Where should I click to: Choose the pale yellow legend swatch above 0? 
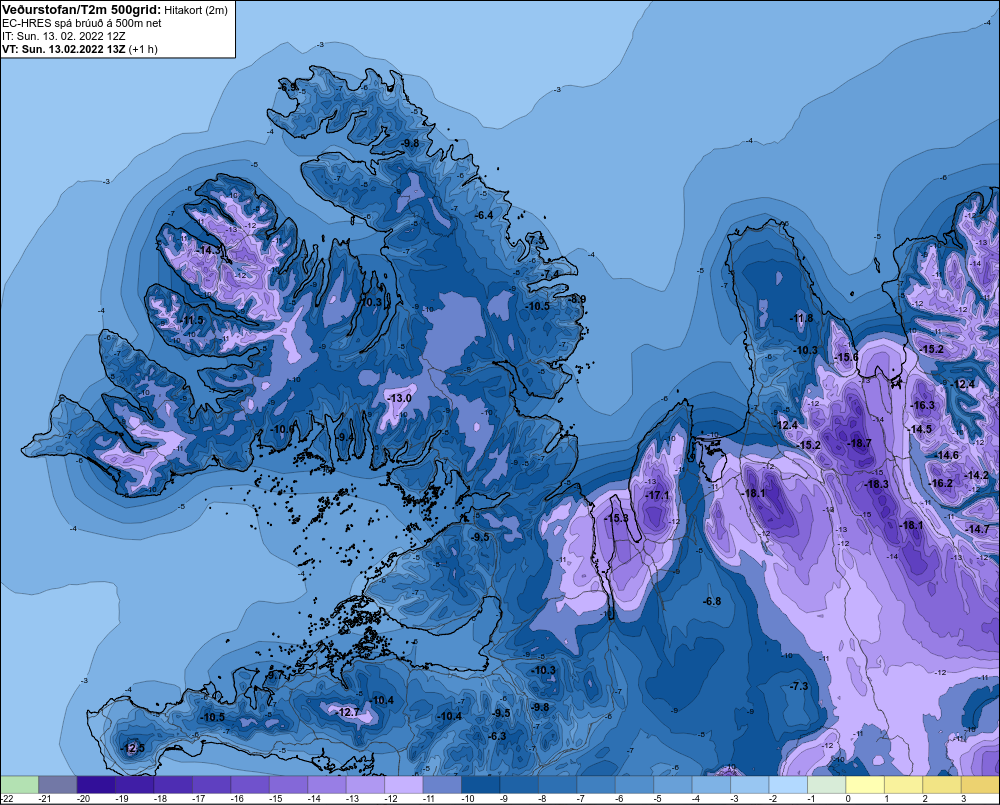tap(865, 785)
